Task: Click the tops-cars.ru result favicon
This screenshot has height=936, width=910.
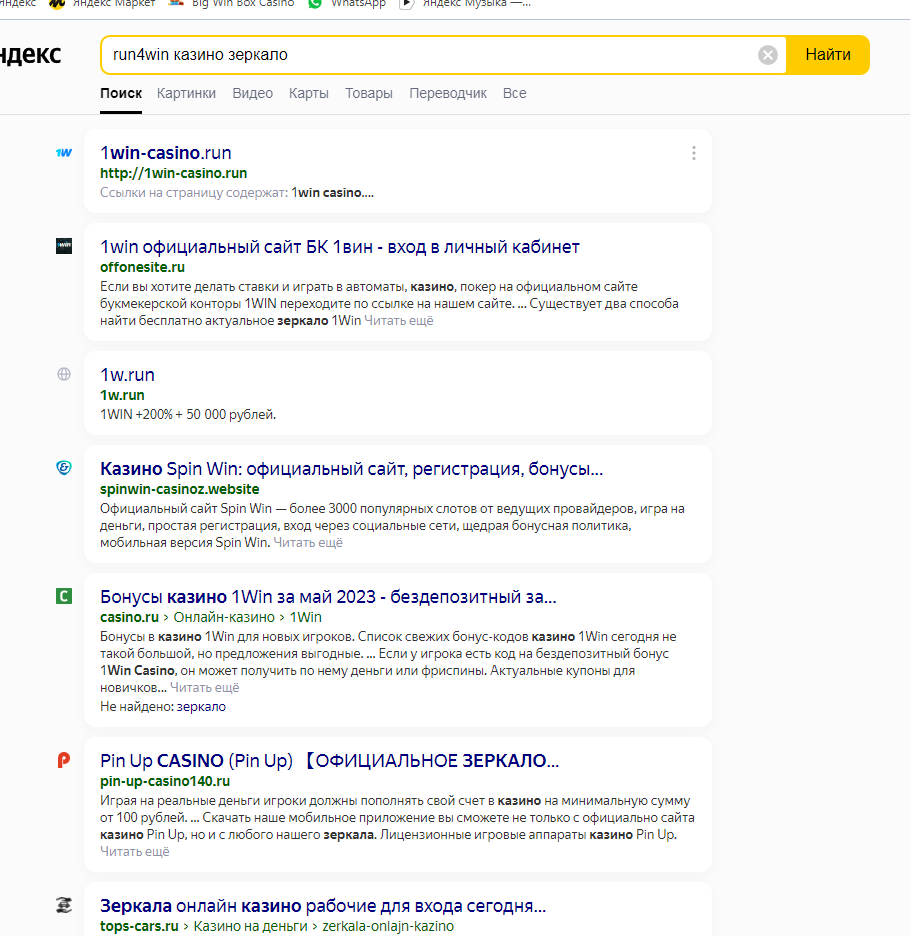Action: pyautogui.click(x=64, y=906)
